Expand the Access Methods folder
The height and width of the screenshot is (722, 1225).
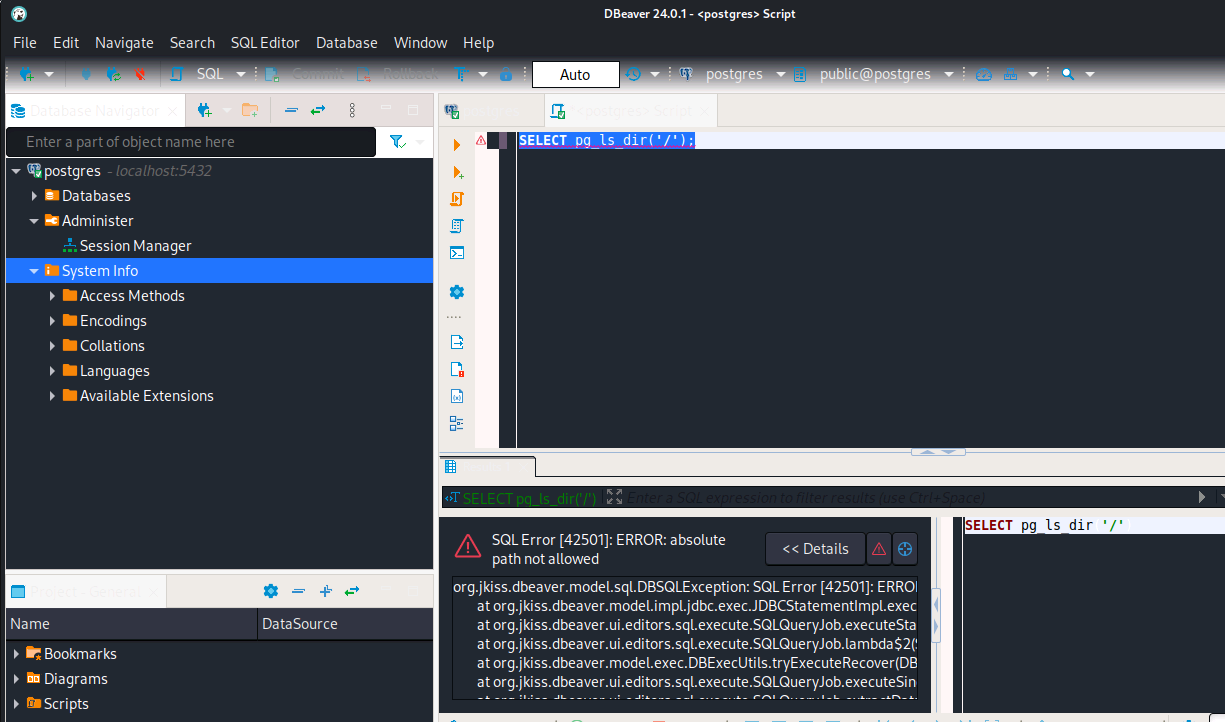52,296
